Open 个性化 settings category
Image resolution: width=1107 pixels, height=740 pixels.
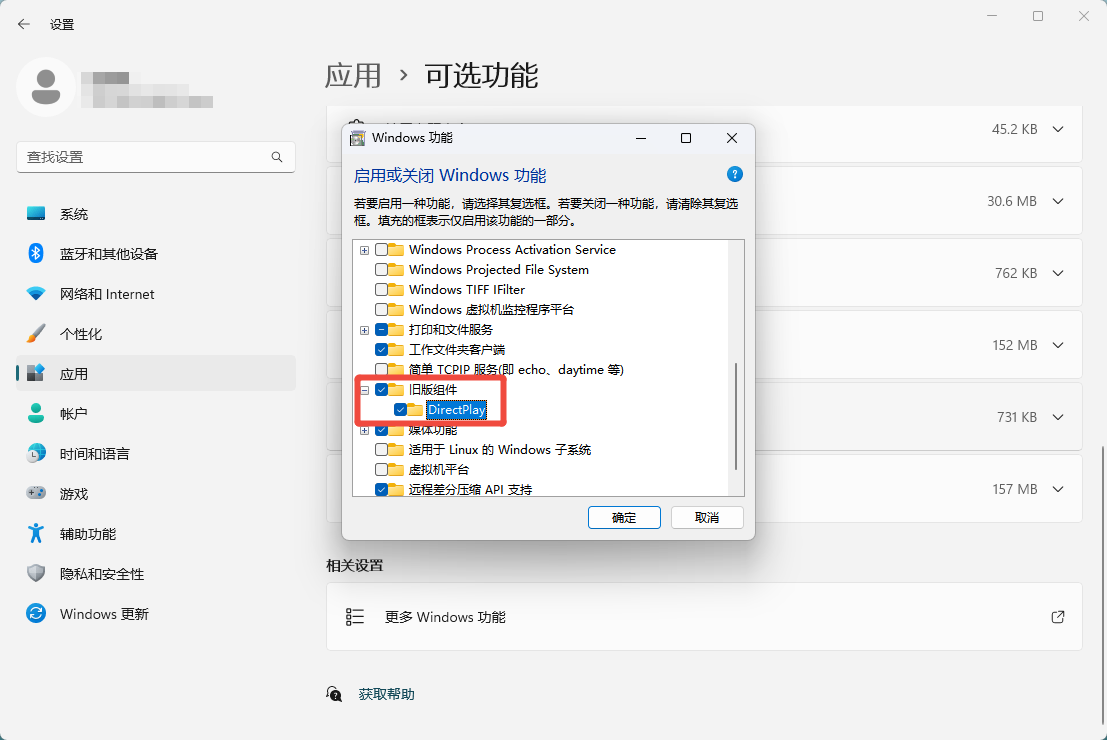tap(155, 333)
